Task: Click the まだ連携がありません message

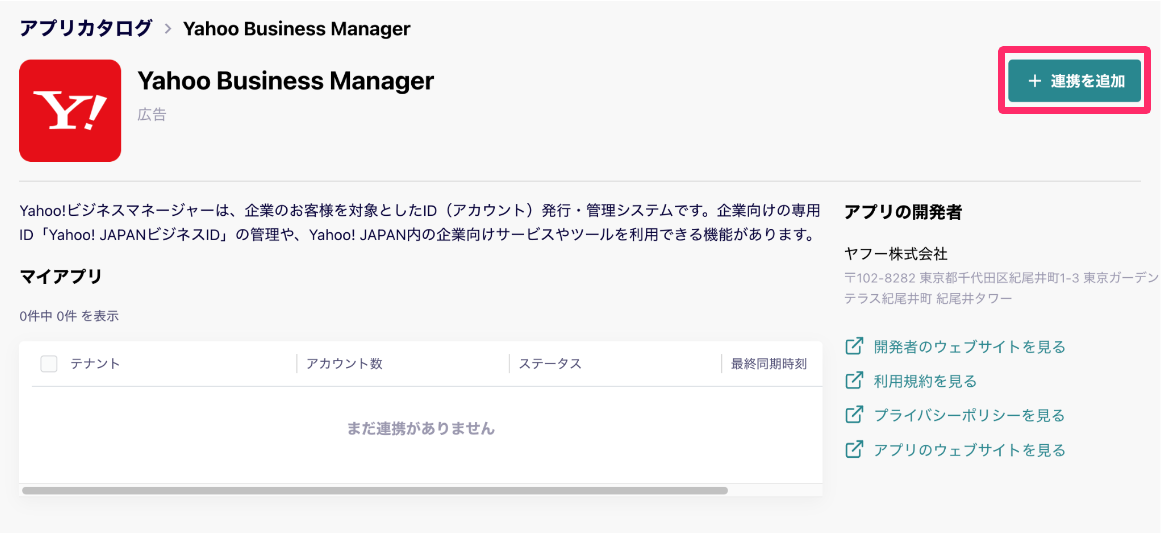Action: [x=421, y=428]
